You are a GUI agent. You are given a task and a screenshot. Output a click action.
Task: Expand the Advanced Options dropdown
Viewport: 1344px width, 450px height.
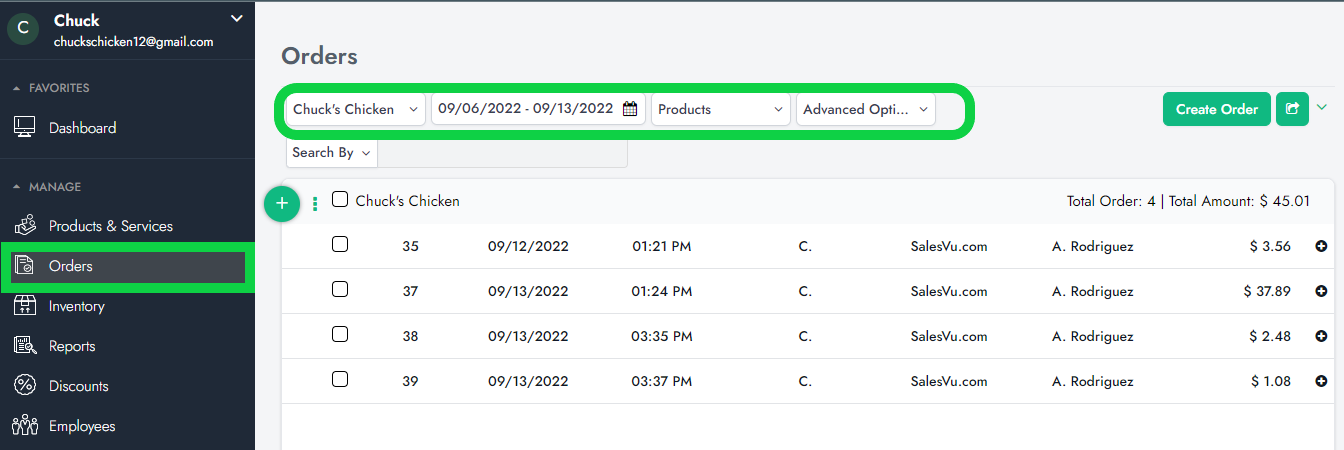tap(865, 109)
